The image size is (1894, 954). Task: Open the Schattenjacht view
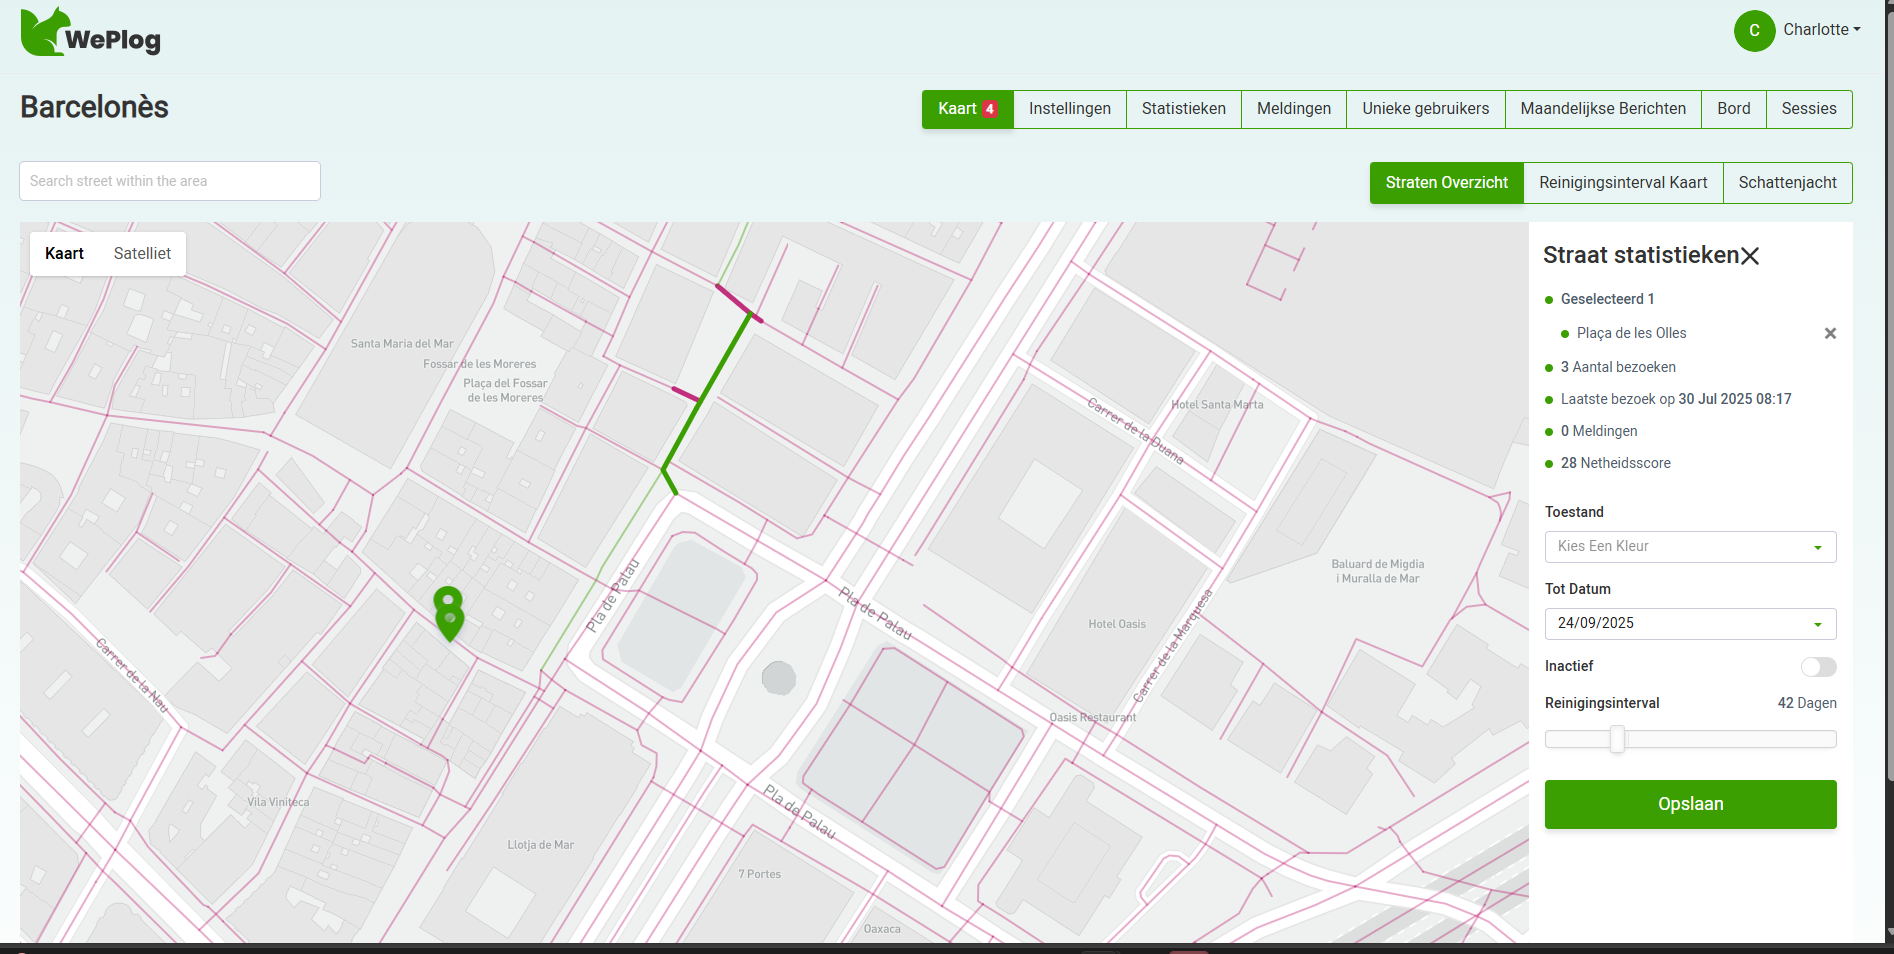[1787, 183]
